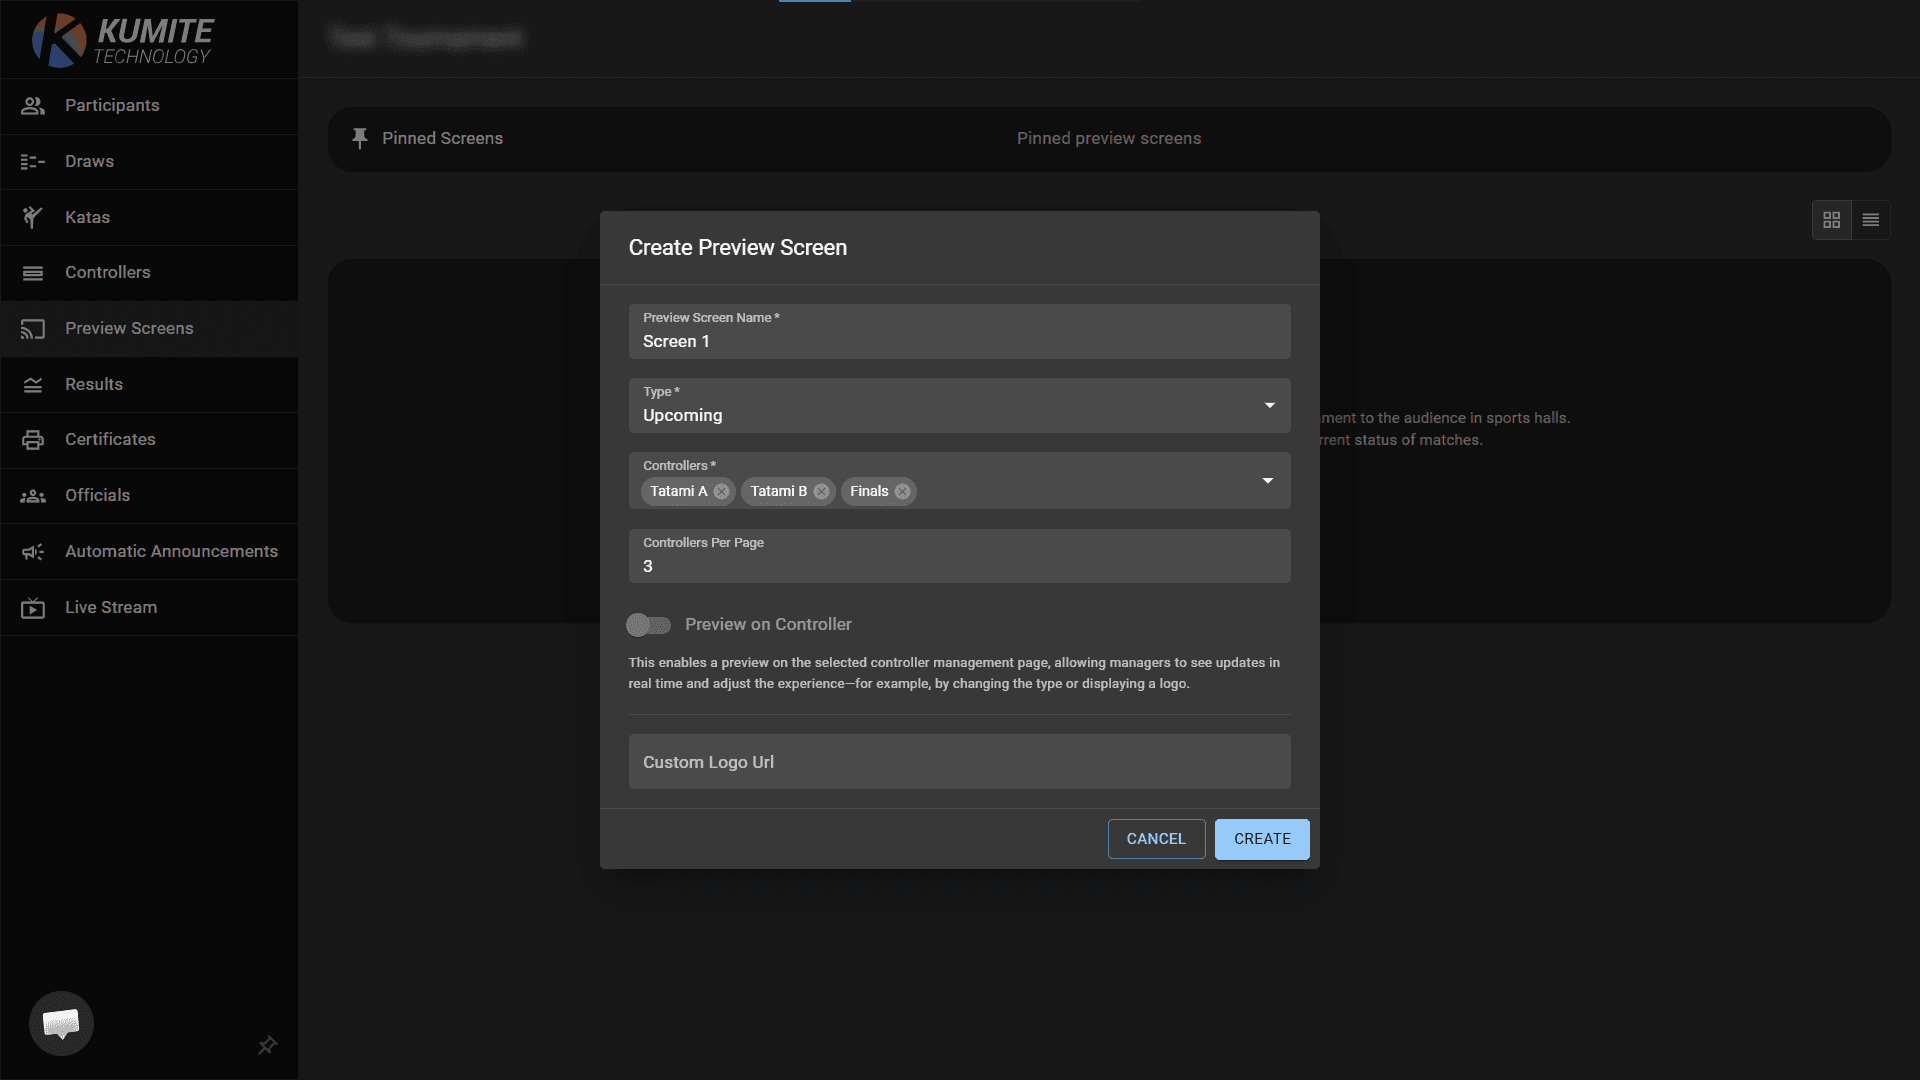Cancel the Create Preview Screen dialog

[1156, 838]
